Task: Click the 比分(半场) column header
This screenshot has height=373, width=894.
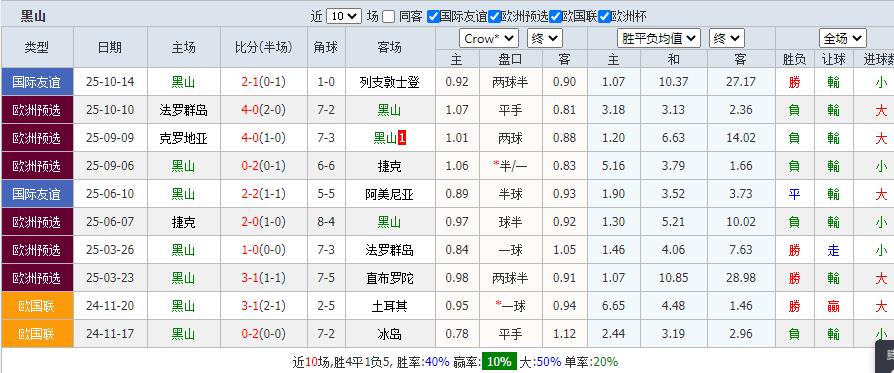Action: coord(263,47)
